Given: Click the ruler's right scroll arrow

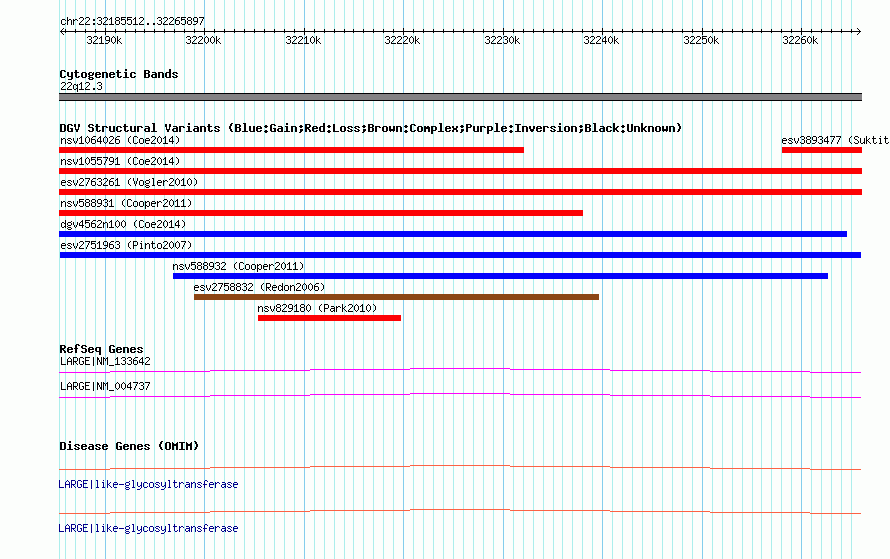Looking at the screenshot, I should point(858,31).
